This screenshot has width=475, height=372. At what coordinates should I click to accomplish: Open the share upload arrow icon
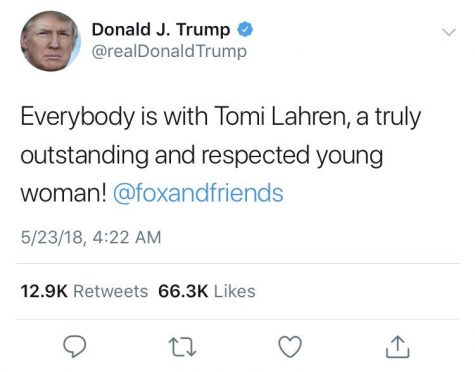click(398, 347)
